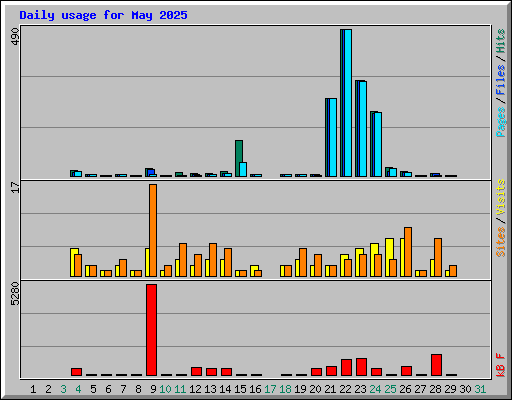512x400 pixels.
Task: Select the orange sites bar on day 28
Action: 438,257
